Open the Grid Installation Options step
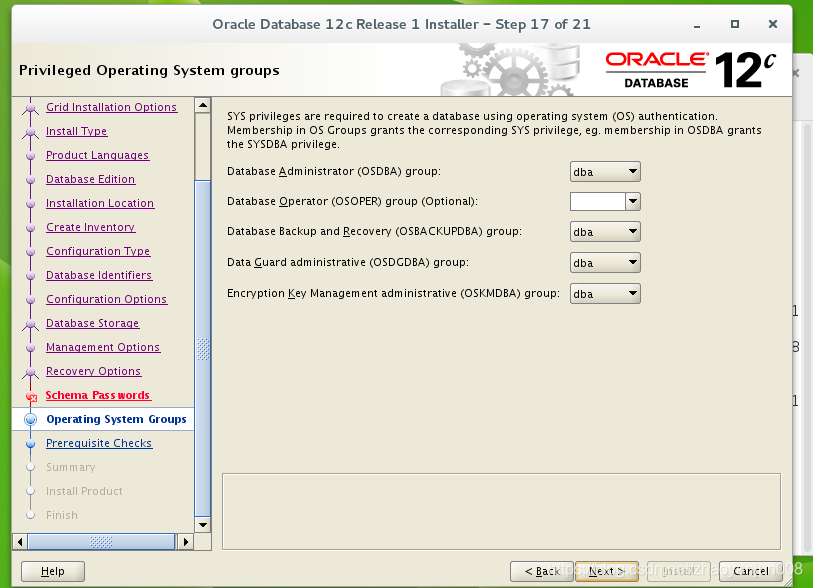This screenshot has width=813, height=588. [x=111, y=107]
